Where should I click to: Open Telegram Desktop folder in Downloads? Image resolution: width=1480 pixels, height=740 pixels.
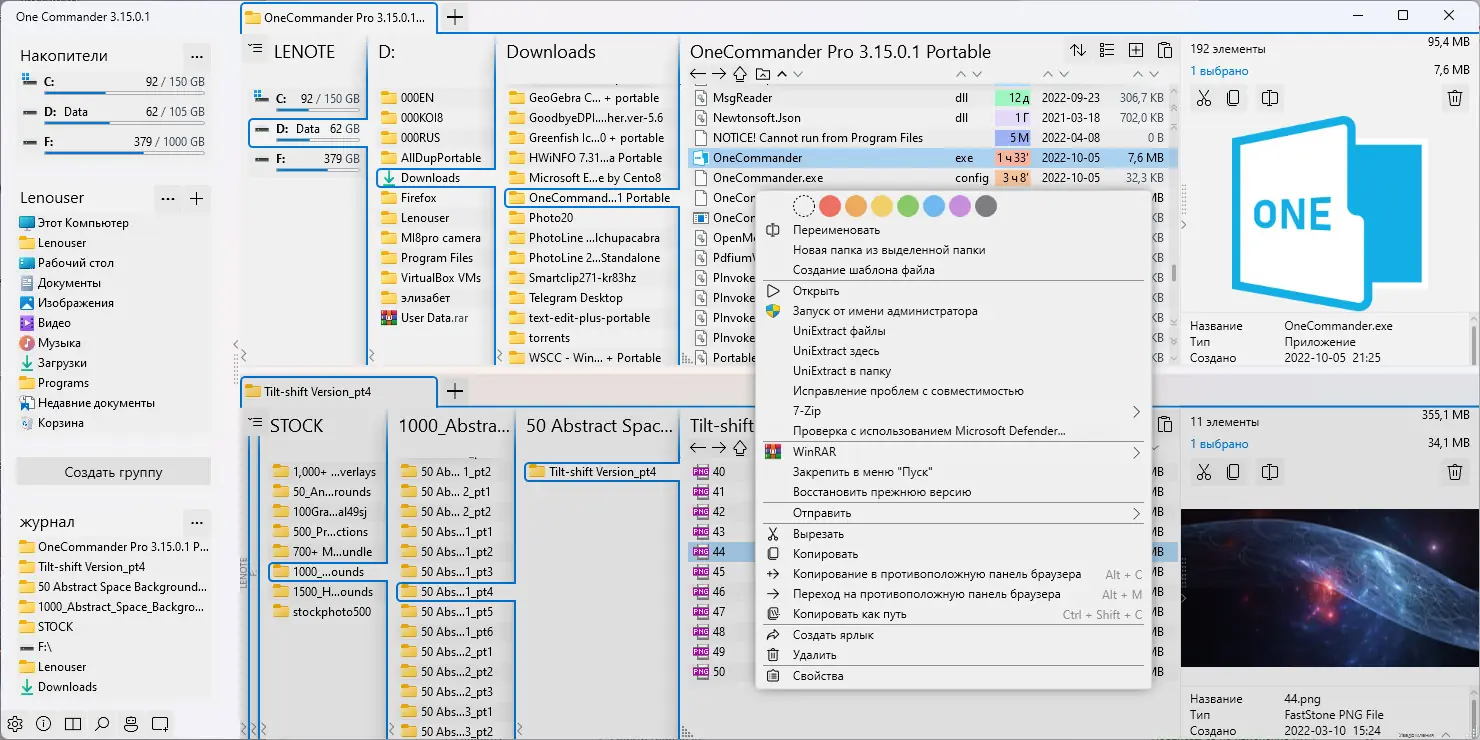pos(592,298)
